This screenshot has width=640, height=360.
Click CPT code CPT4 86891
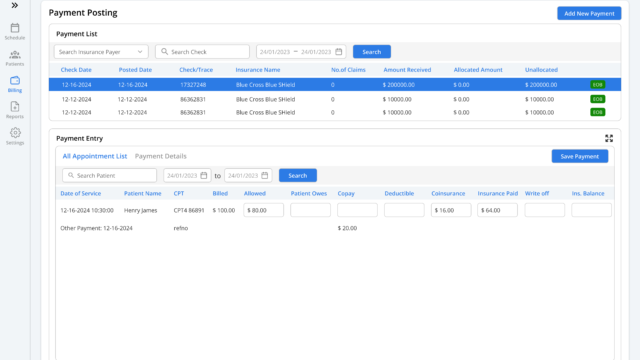[189, 210]
